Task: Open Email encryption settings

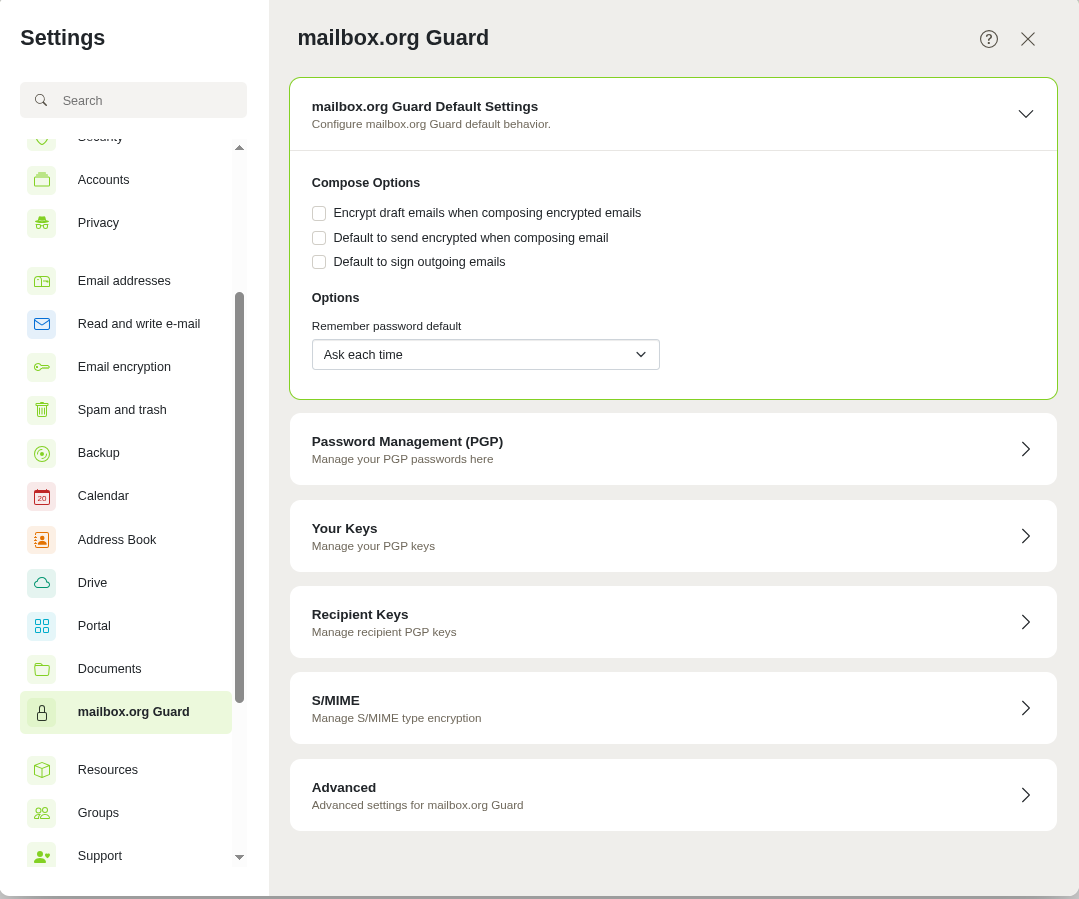Action: tap(126, 367)
